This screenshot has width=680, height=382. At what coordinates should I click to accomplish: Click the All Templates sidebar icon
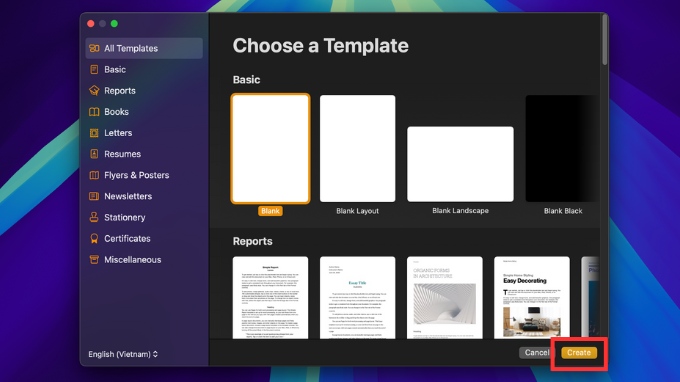[94, 48]
